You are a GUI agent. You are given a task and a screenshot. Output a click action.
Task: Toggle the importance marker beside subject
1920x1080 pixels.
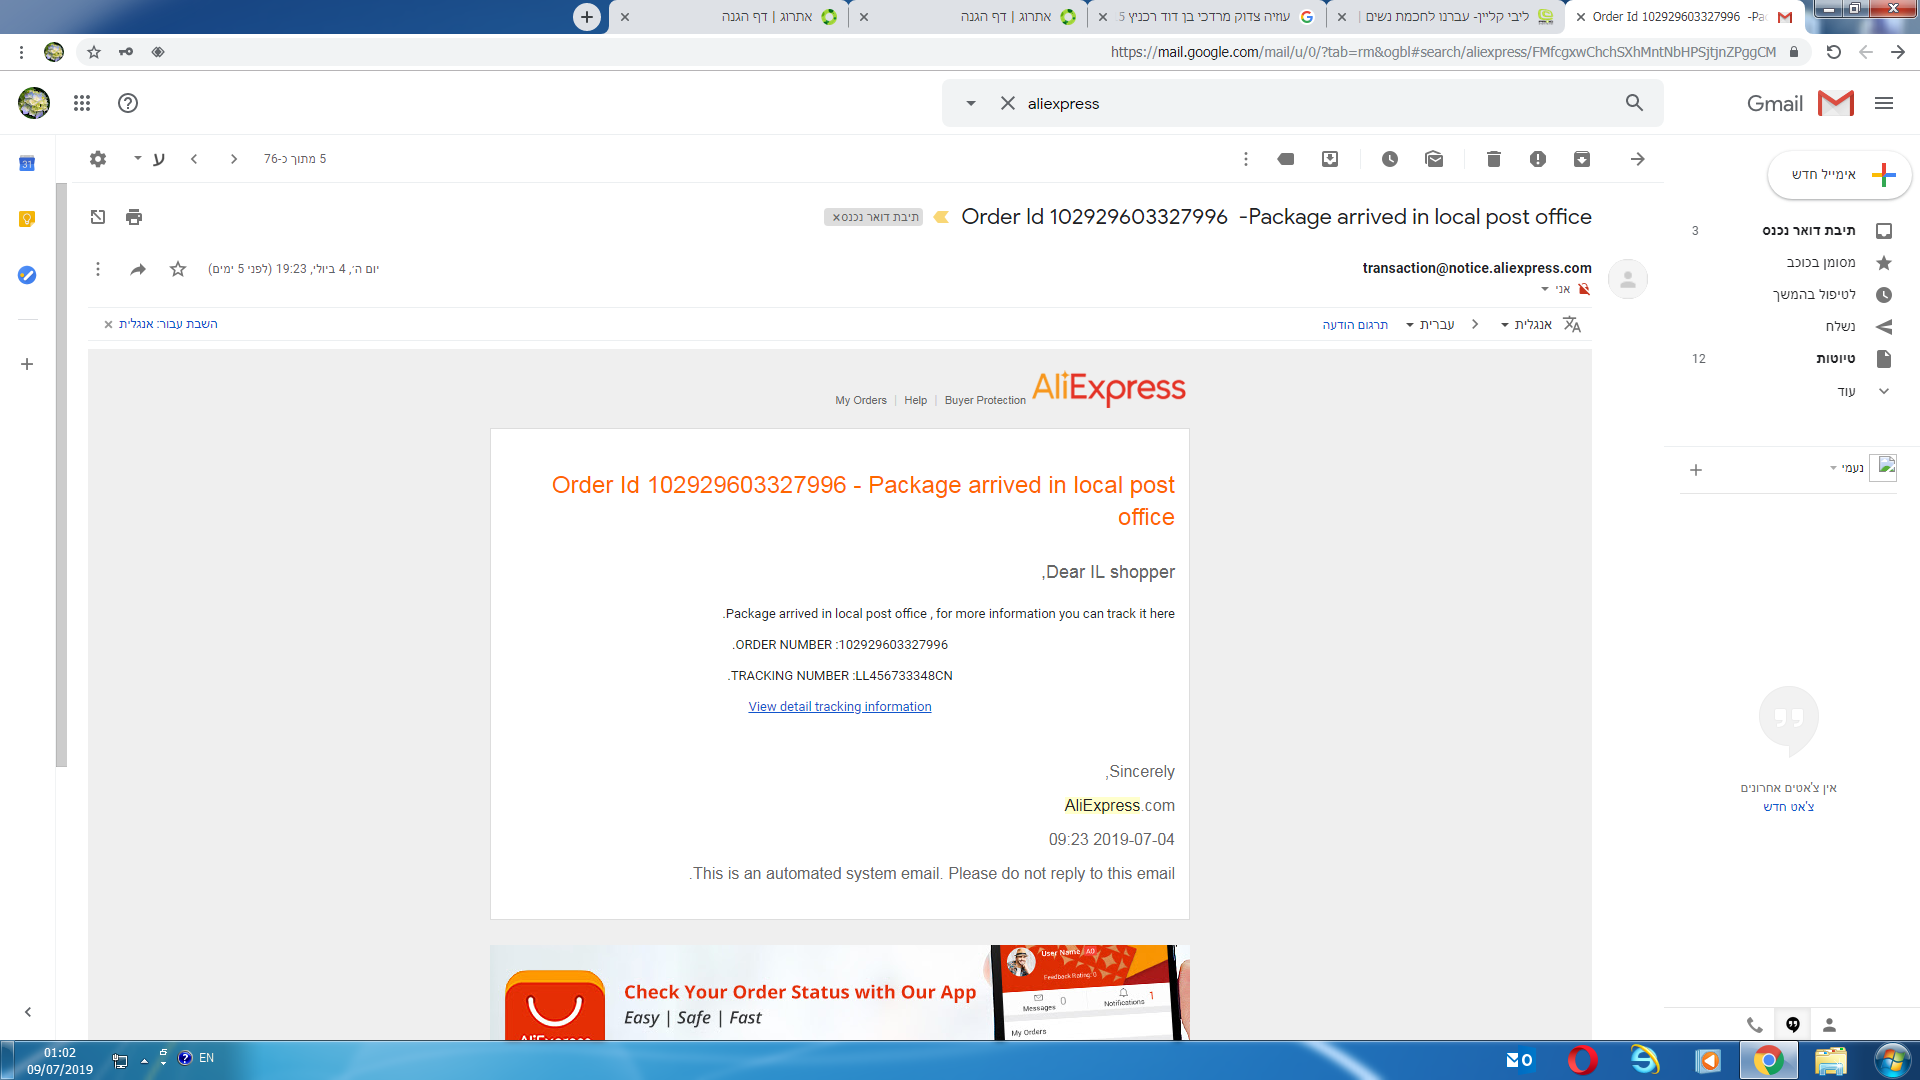point(941,217)
